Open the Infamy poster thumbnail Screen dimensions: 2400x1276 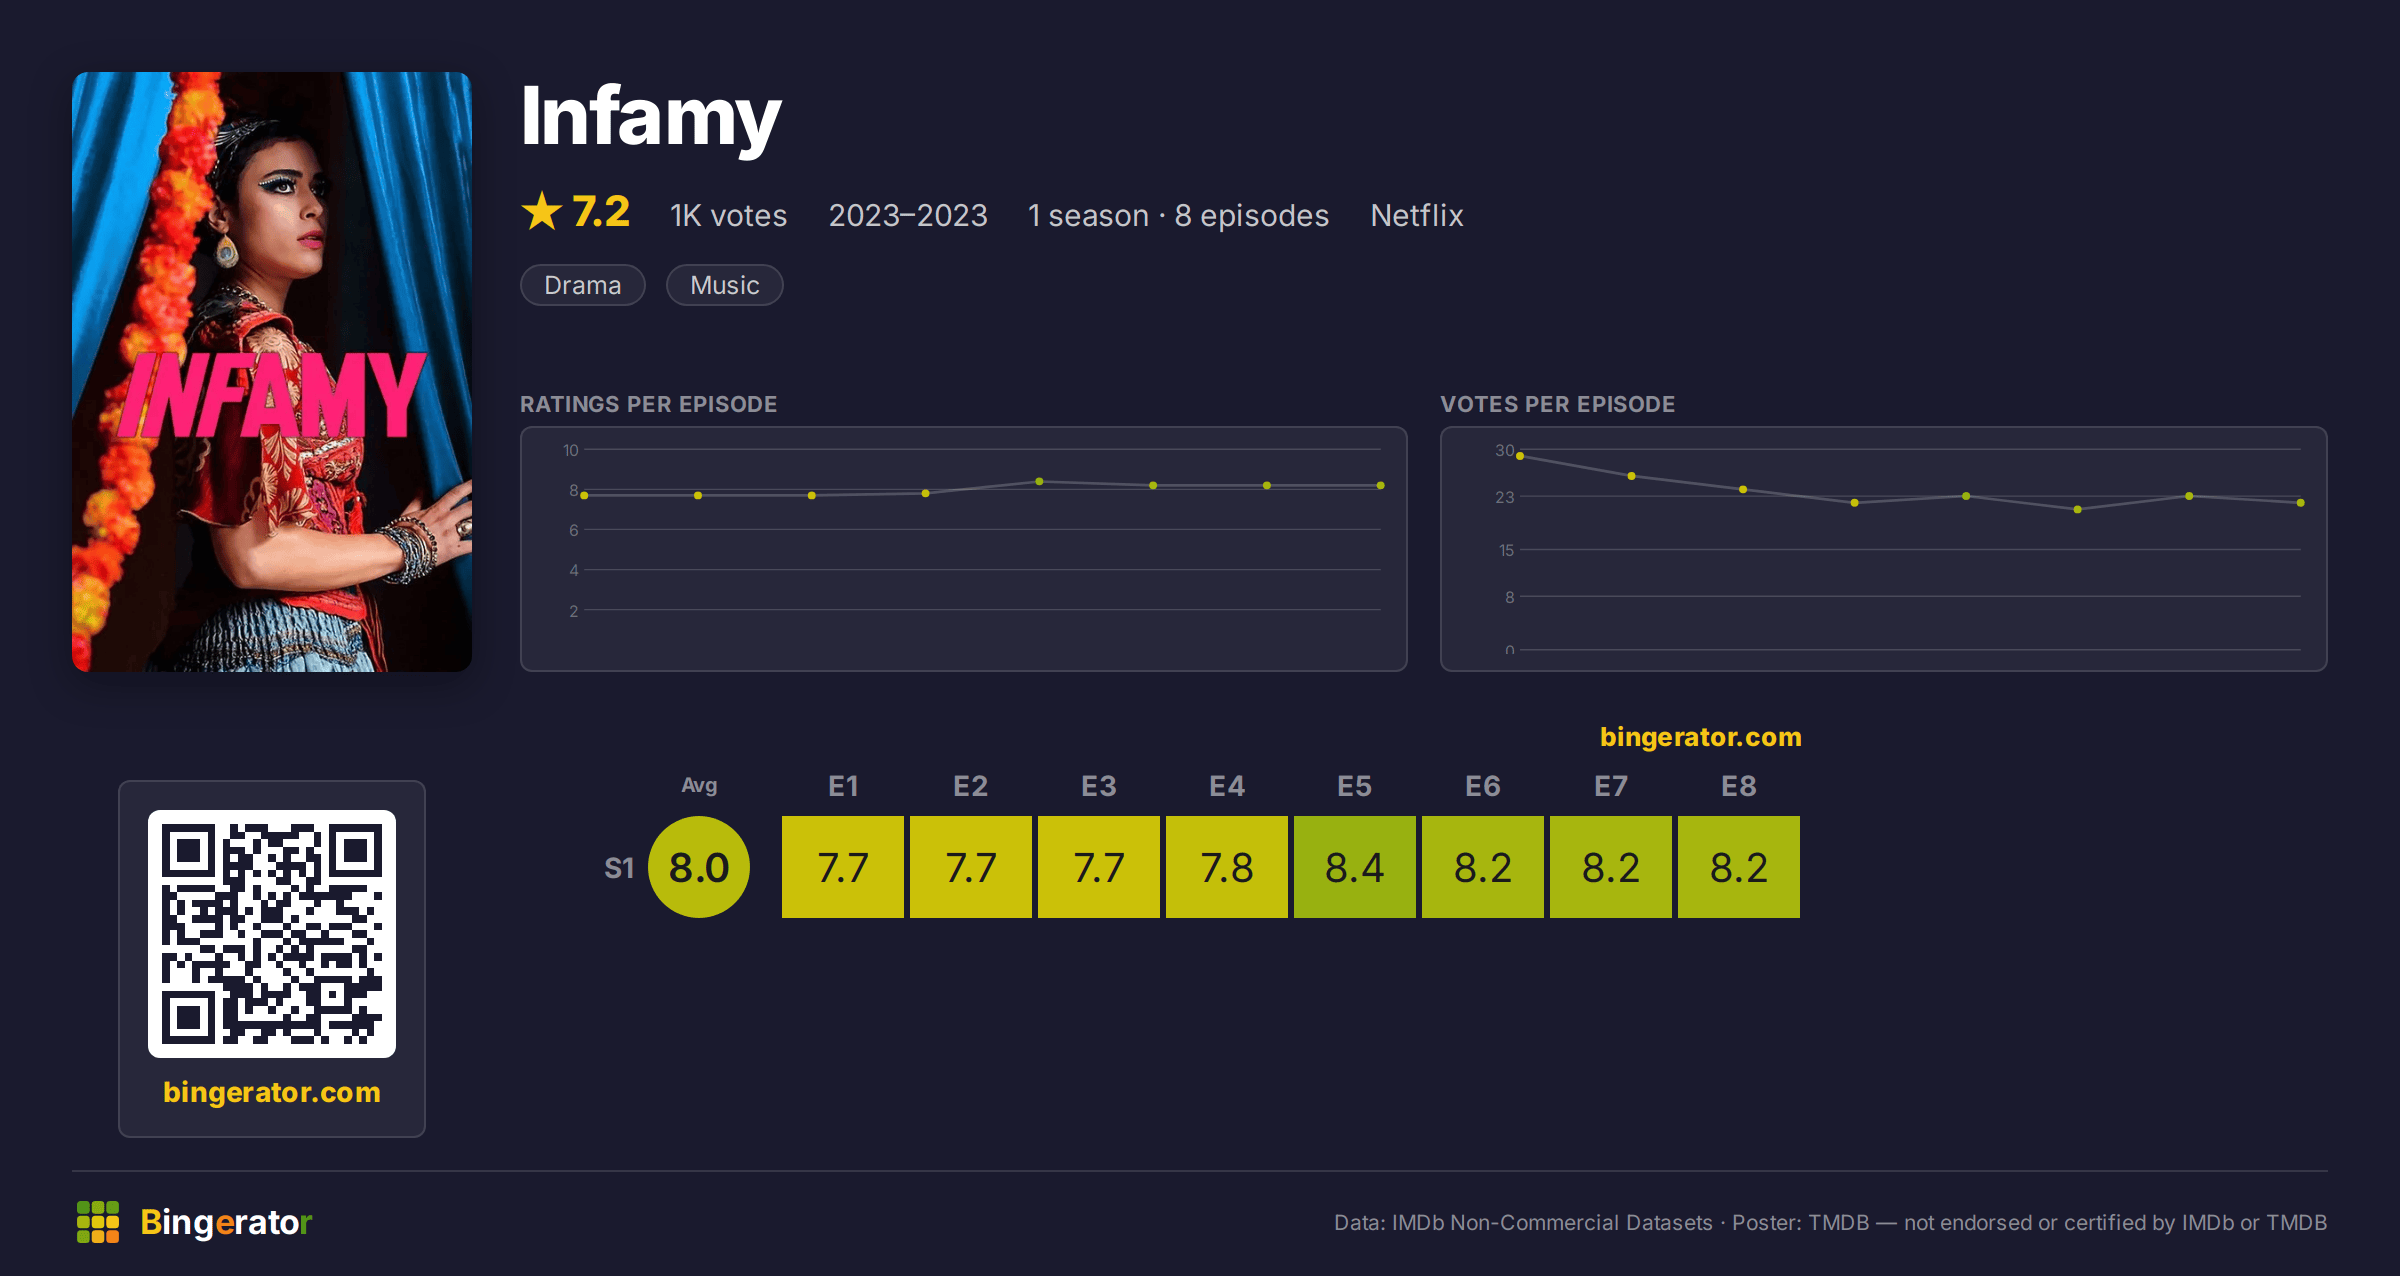(x=272, y=372)
